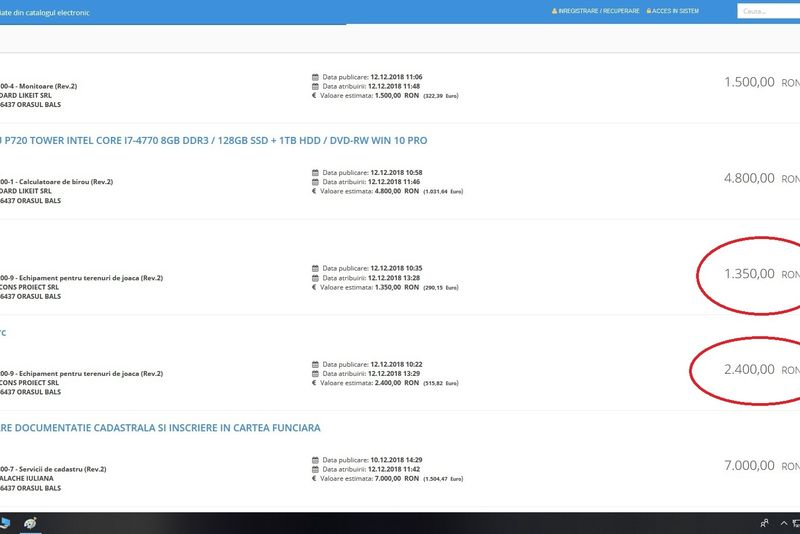
Task: Show hidden system tray icons chevron
Action: point(785,523)
